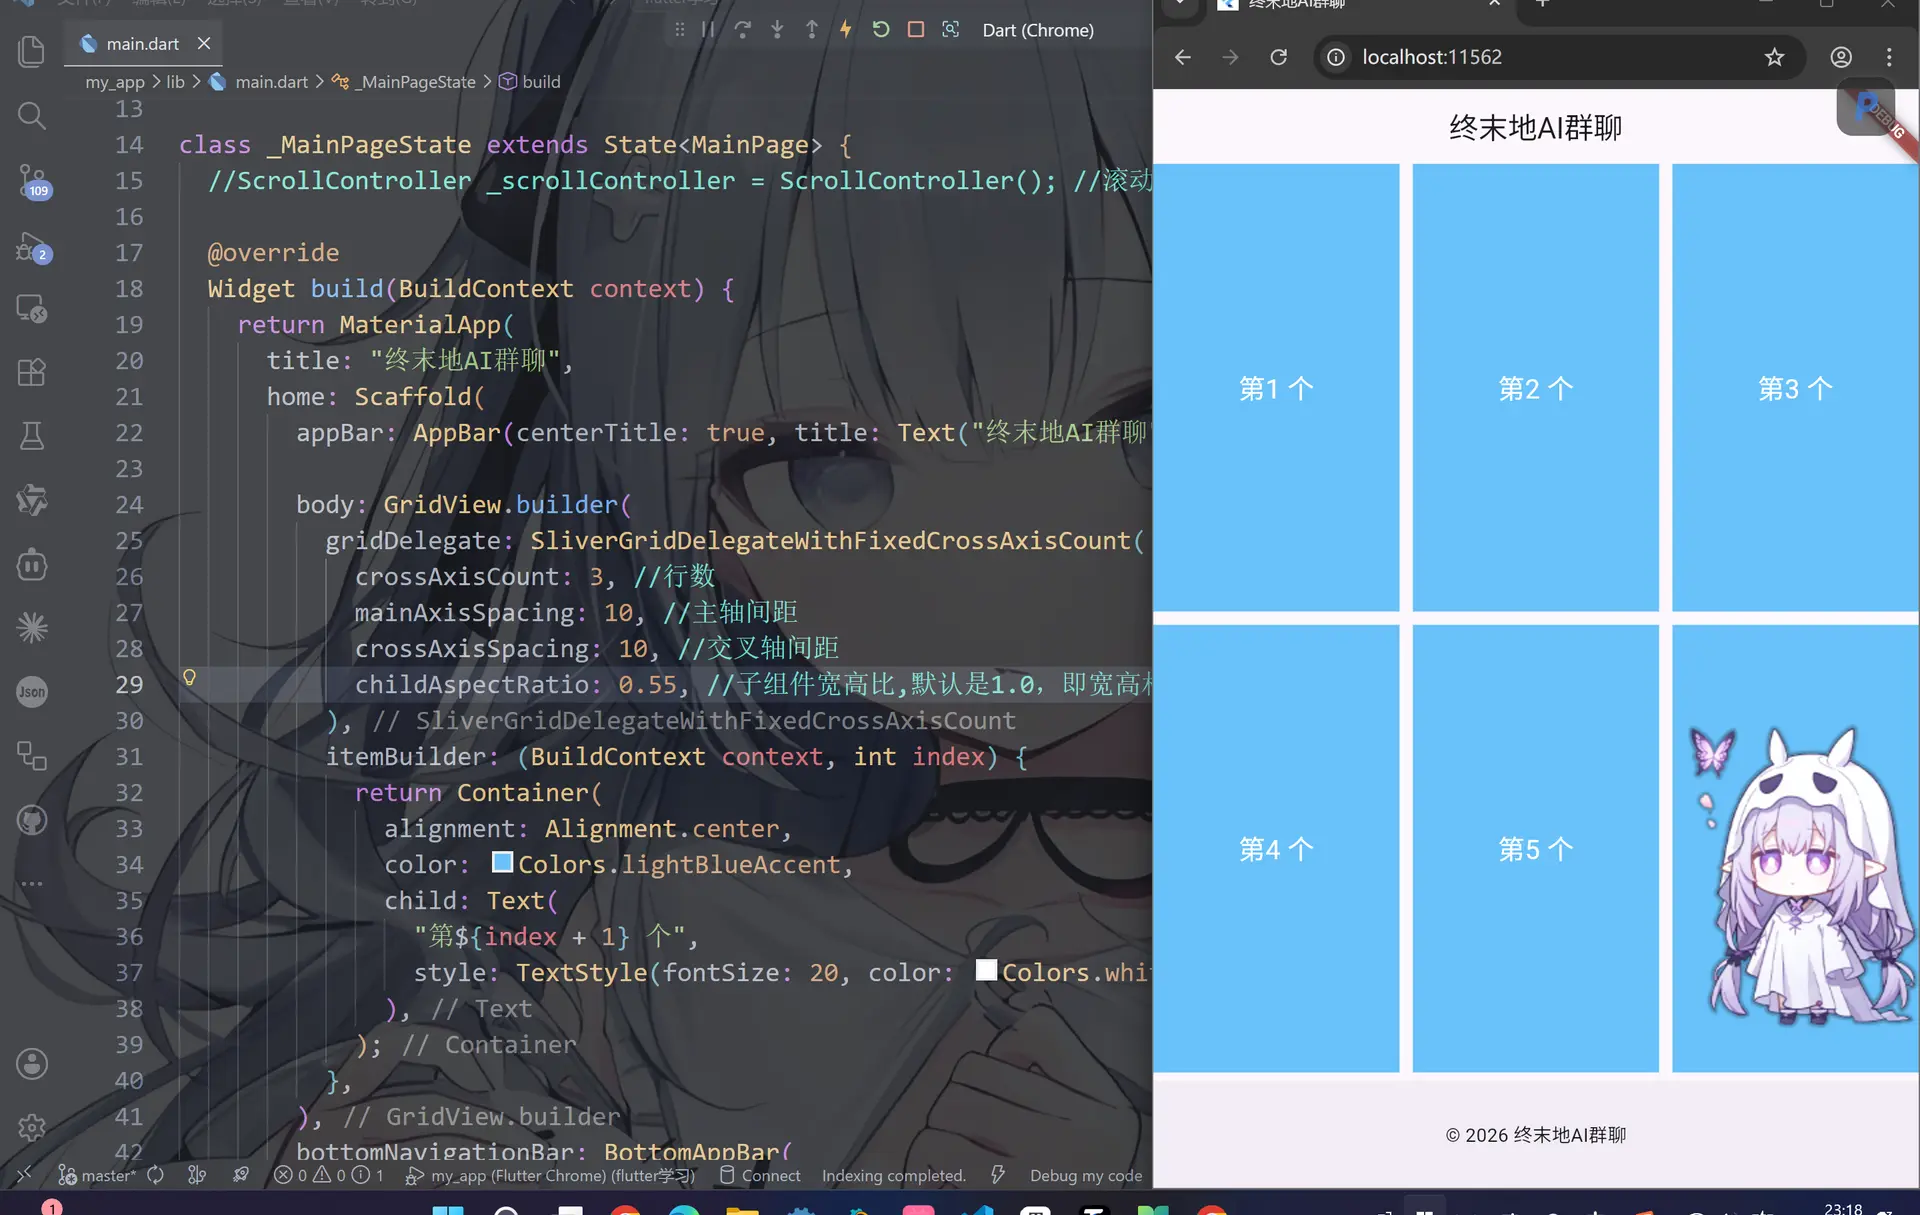Select the Dart (Chrome) debug session dropdown
Screen dimensions: 1920x1215
tap(1038, 30)
